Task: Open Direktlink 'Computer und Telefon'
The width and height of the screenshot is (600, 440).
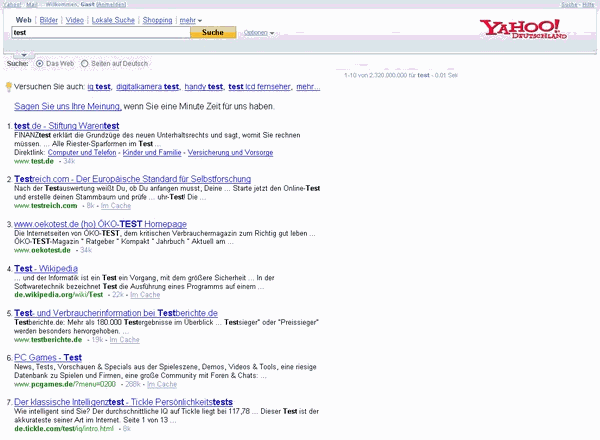Action: click(x=82, y=153)
